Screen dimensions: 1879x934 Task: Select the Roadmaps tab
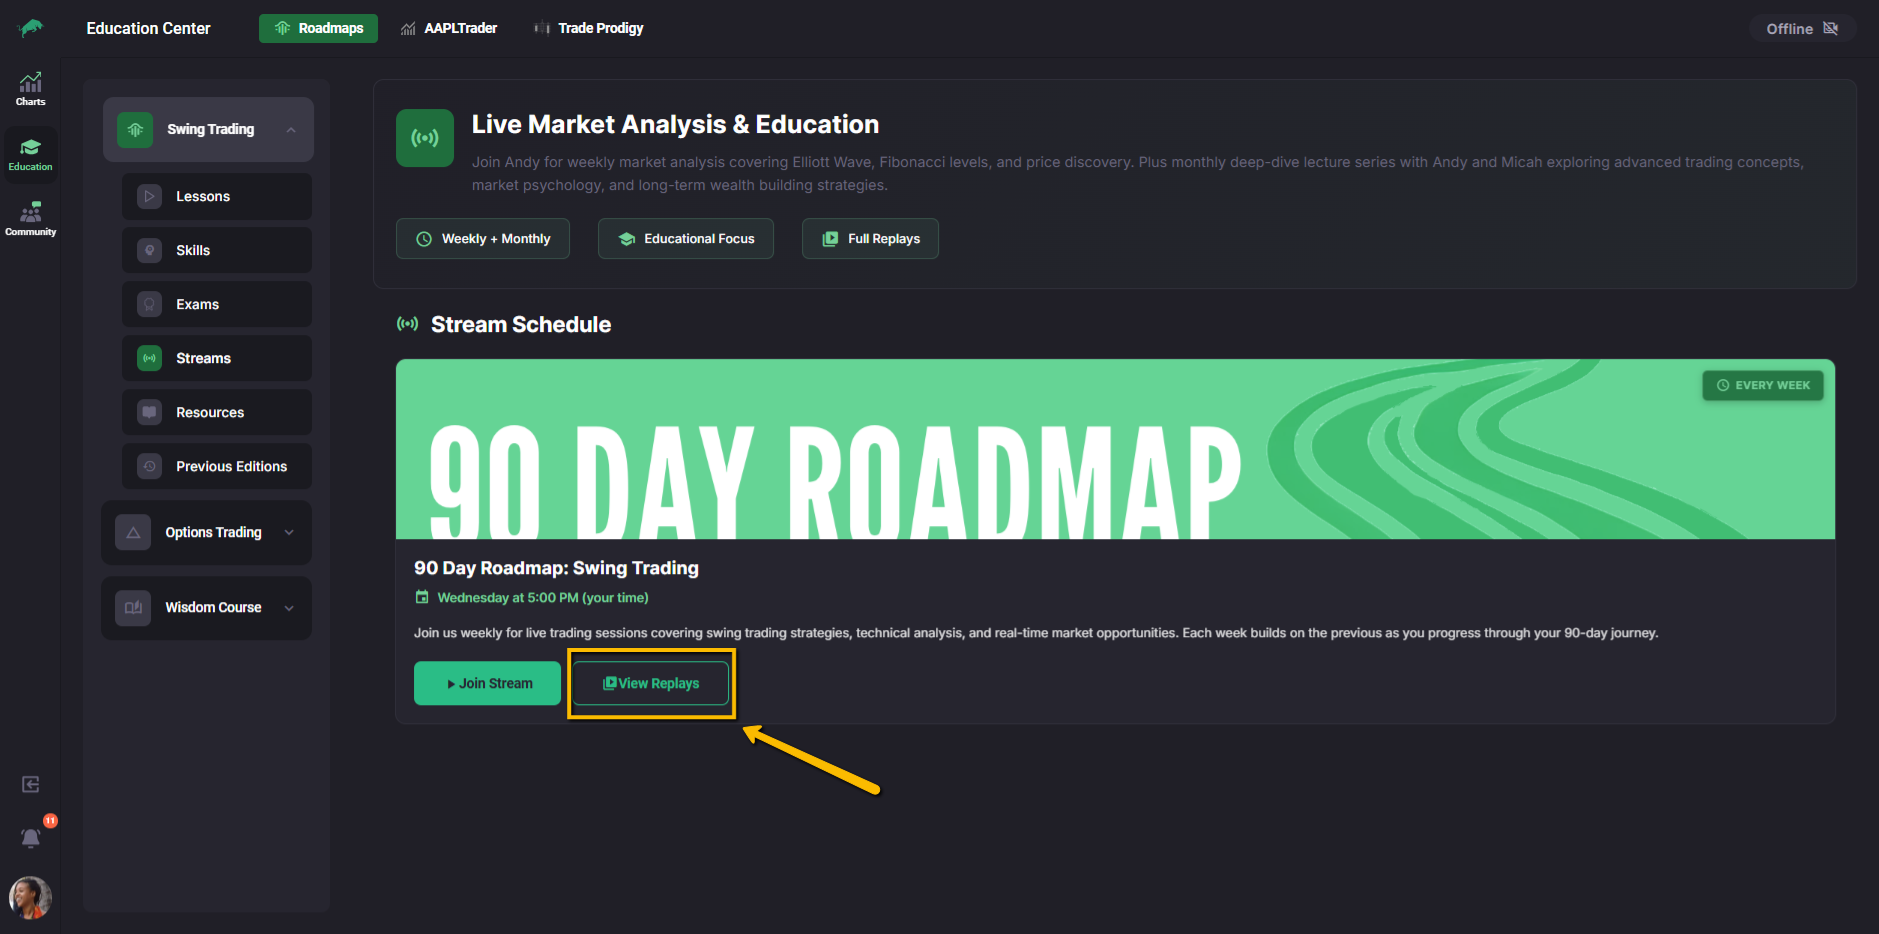[x=318, y=28]
